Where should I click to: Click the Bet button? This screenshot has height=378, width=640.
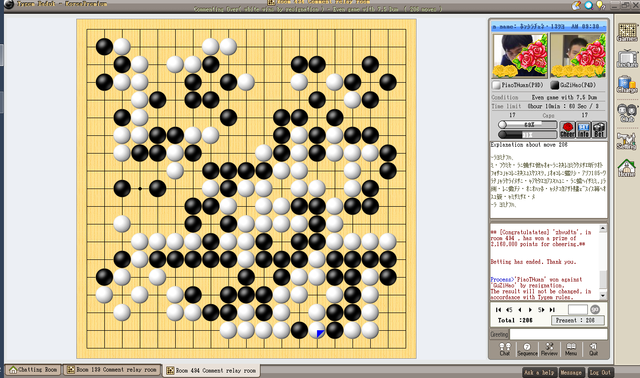coord(599,130)
